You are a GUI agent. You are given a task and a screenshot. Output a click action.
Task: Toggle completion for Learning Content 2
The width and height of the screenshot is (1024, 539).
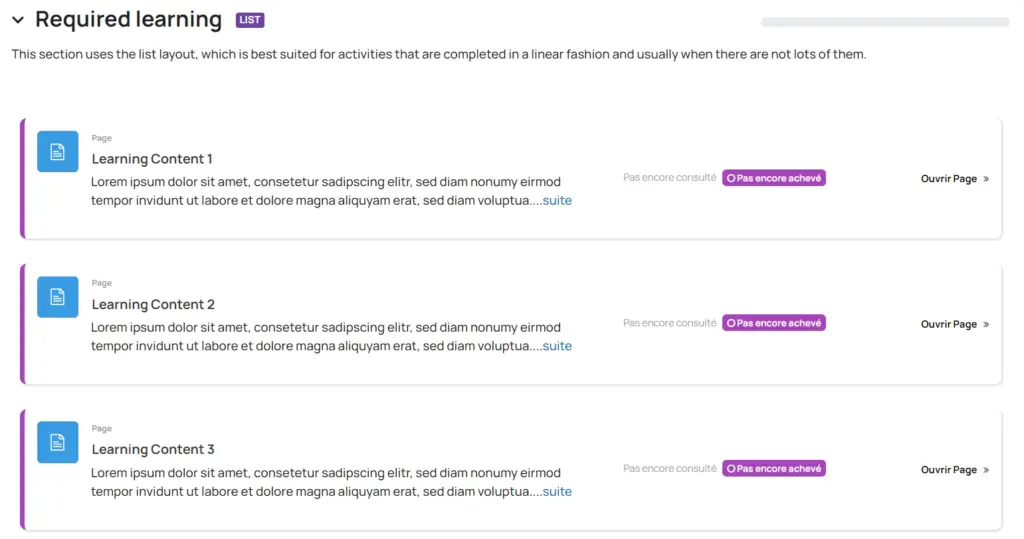pos(774,323)
